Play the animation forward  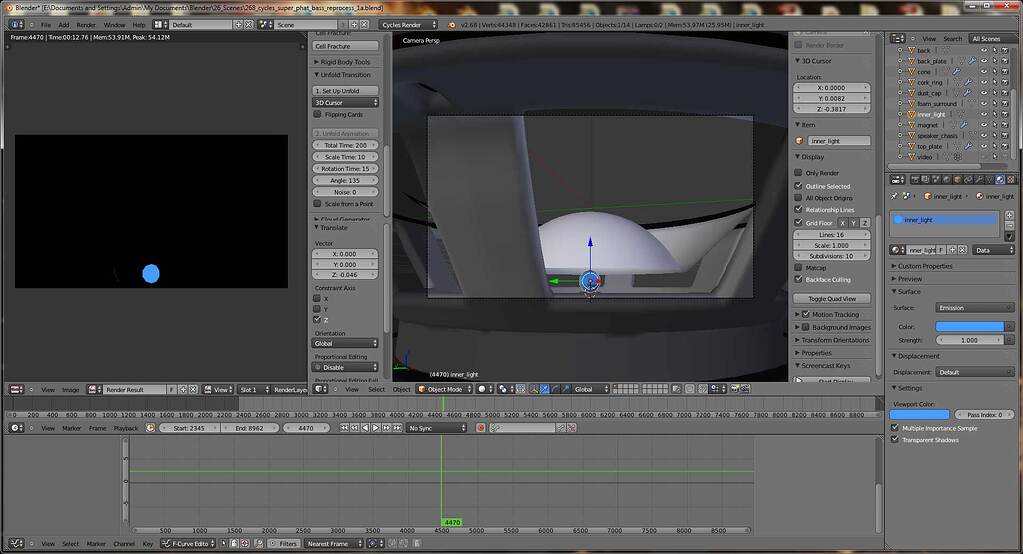pyautogui.click(x=376, y=428)
